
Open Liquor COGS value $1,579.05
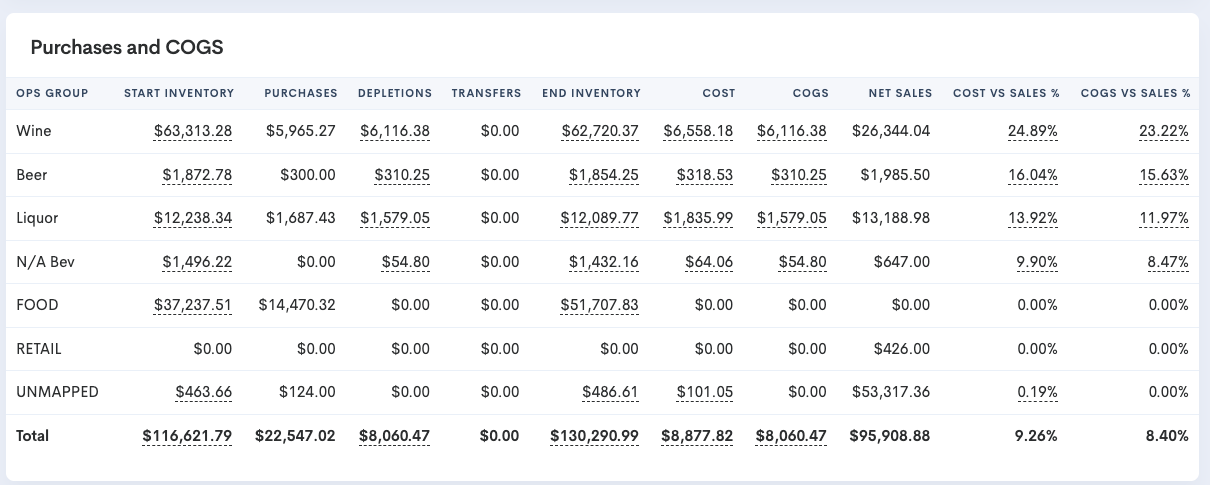[x=793, y=218]
